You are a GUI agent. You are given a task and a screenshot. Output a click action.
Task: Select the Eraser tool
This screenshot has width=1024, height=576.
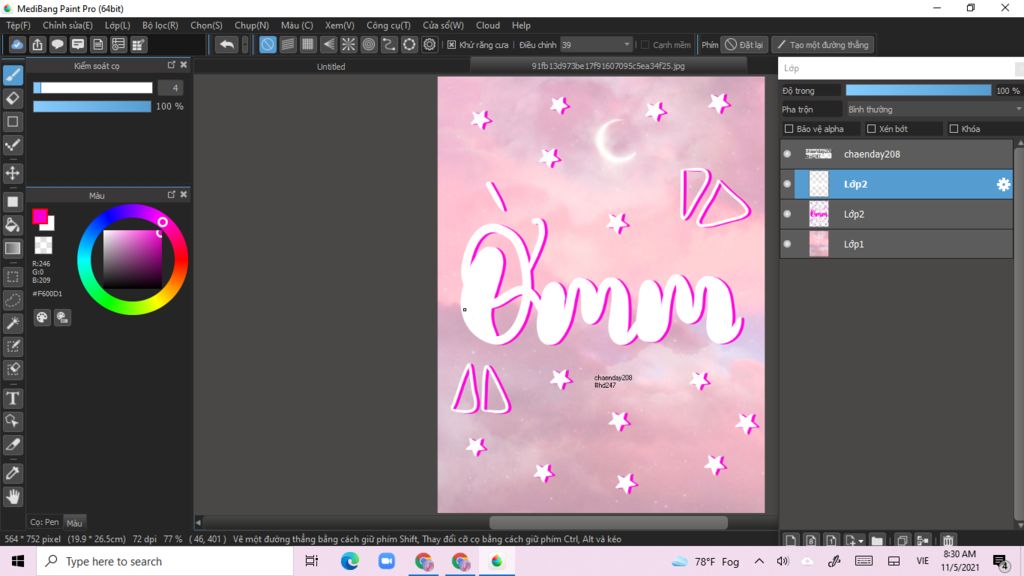(13, 99)
